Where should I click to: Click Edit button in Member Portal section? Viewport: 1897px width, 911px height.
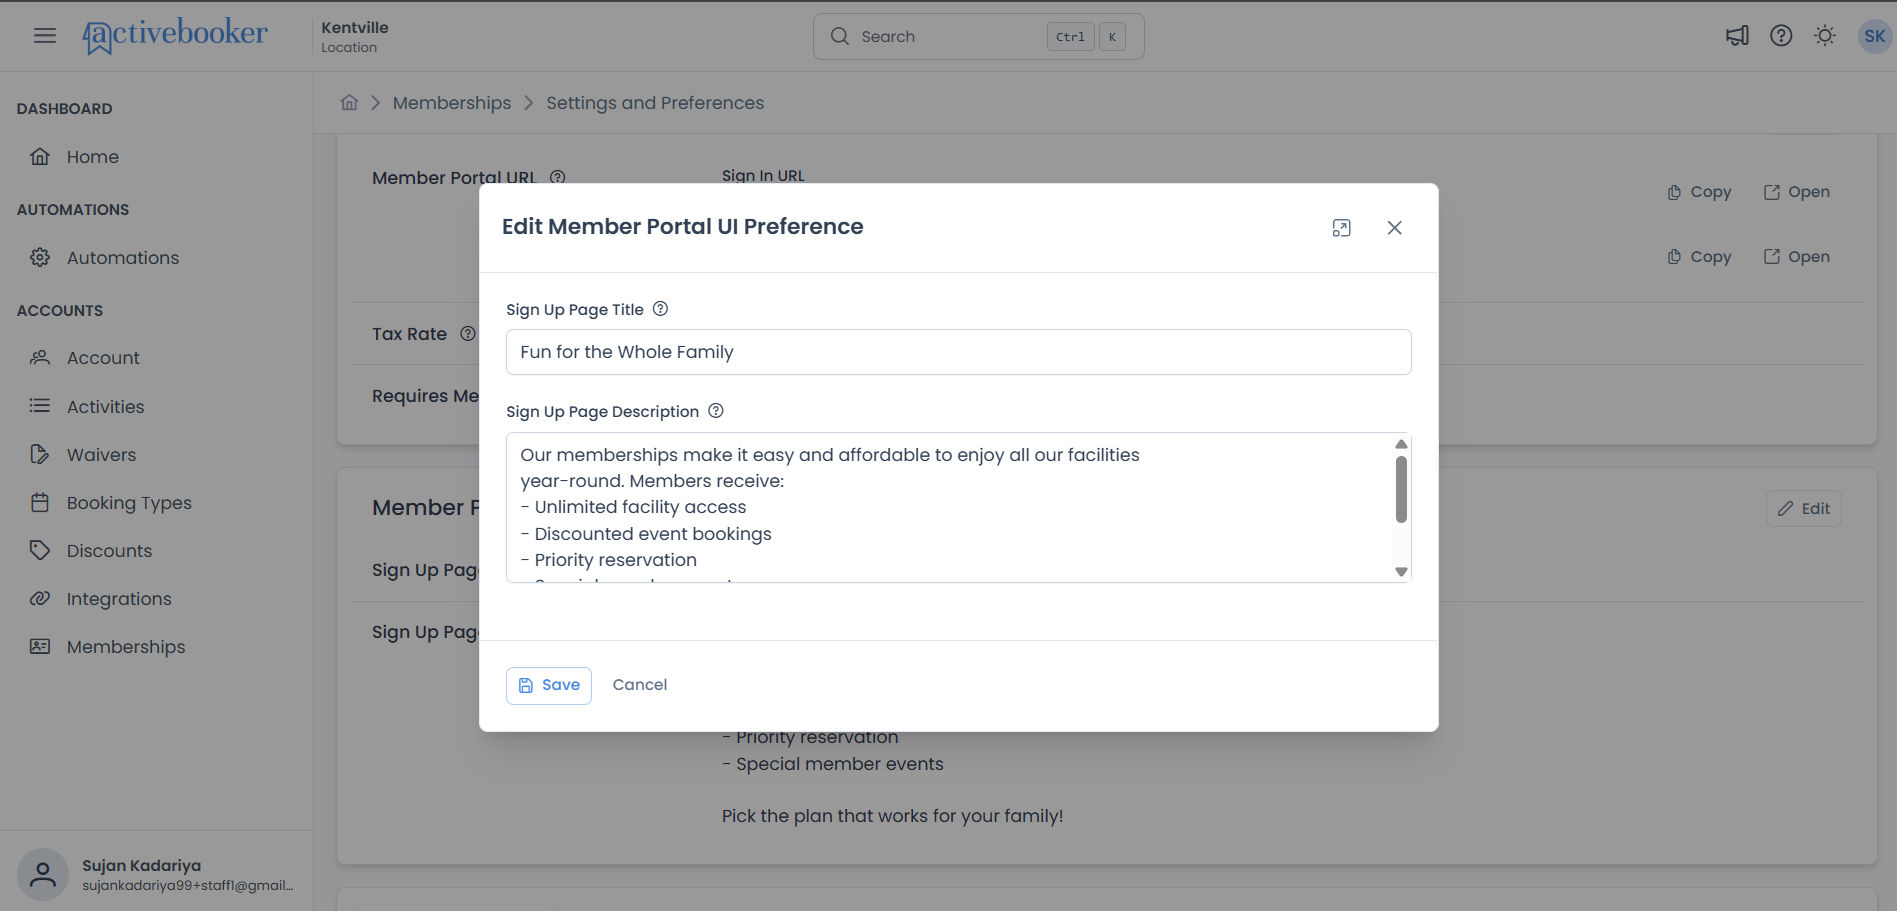(x=1804, y=509)
